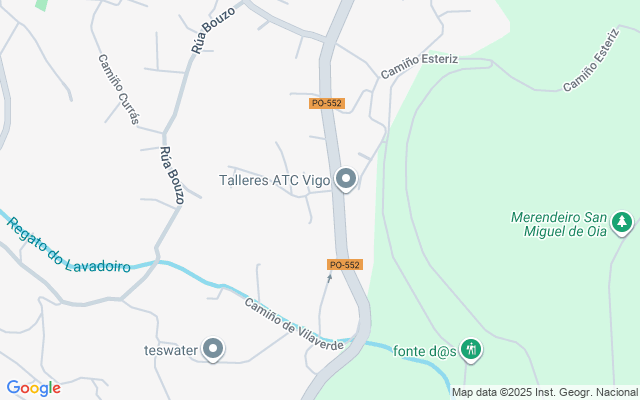Viewport: 640px width, 400px height.
Task: Click the fonte d@s text label
Action: tap(424, 351)
